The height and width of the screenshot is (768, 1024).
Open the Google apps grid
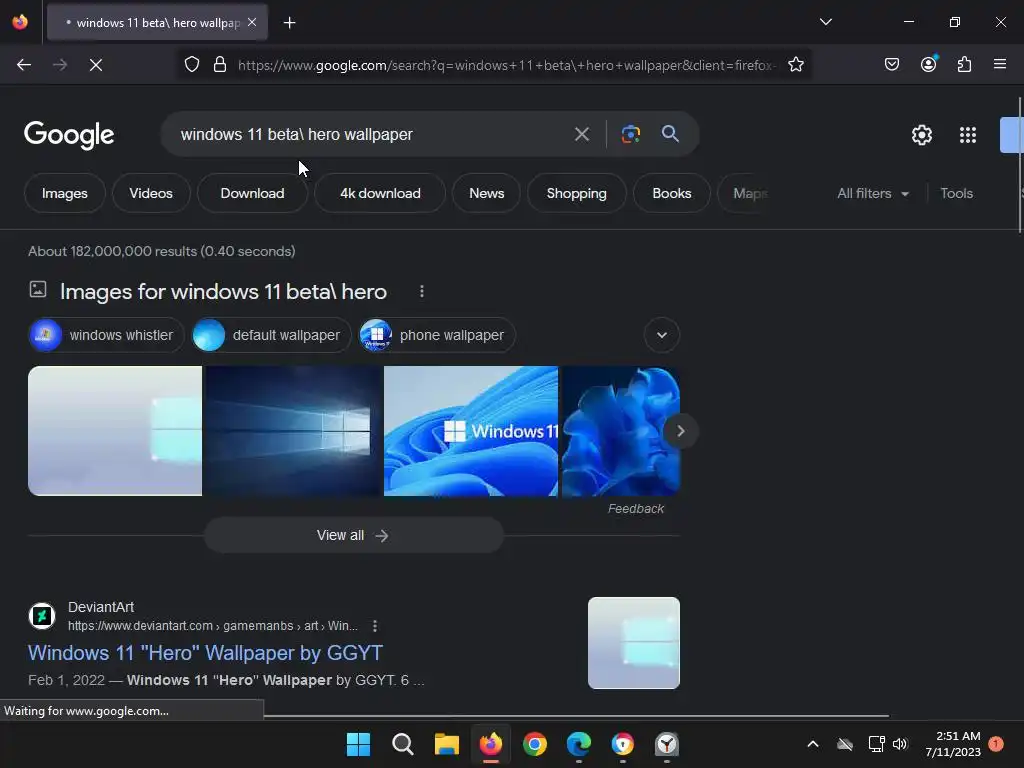click(968, 135)
